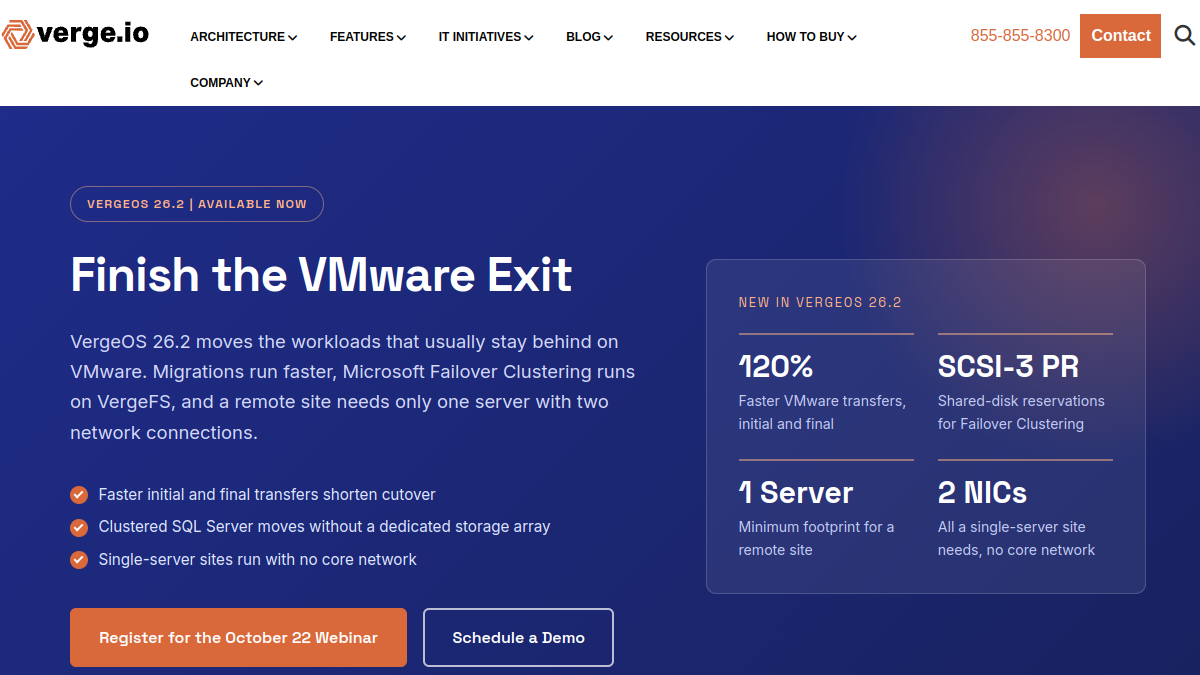This screenshot has height=675, width=1200.
Task: Call the 855-855-8300 phone link
Action: pyautogui.click(x=1020, y=36)
